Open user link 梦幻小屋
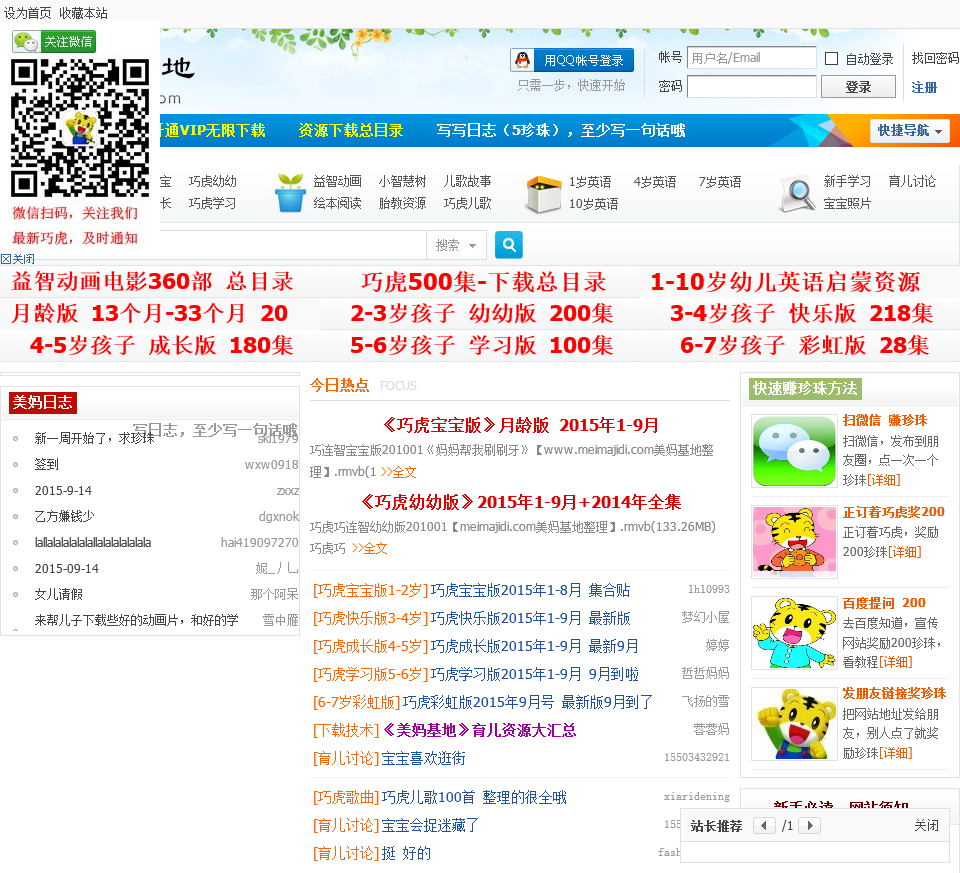 (705, 617)
